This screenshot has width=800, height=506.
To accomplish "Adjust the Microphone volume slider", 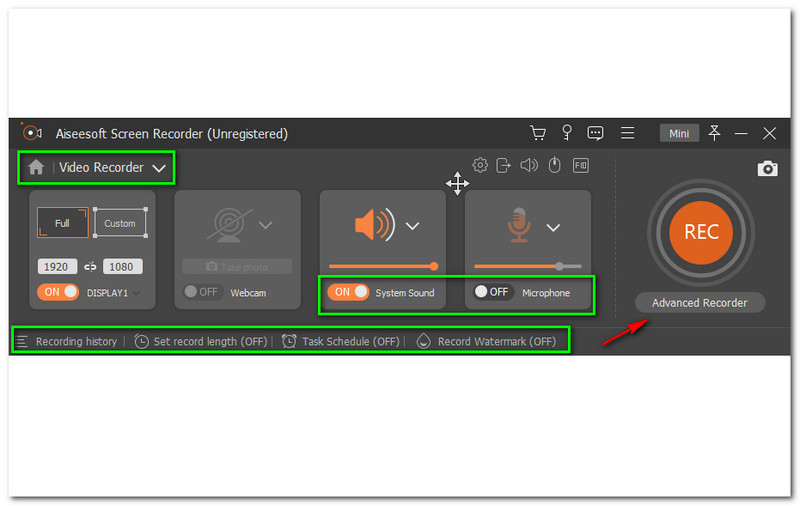I will click(x=528, y=266).
